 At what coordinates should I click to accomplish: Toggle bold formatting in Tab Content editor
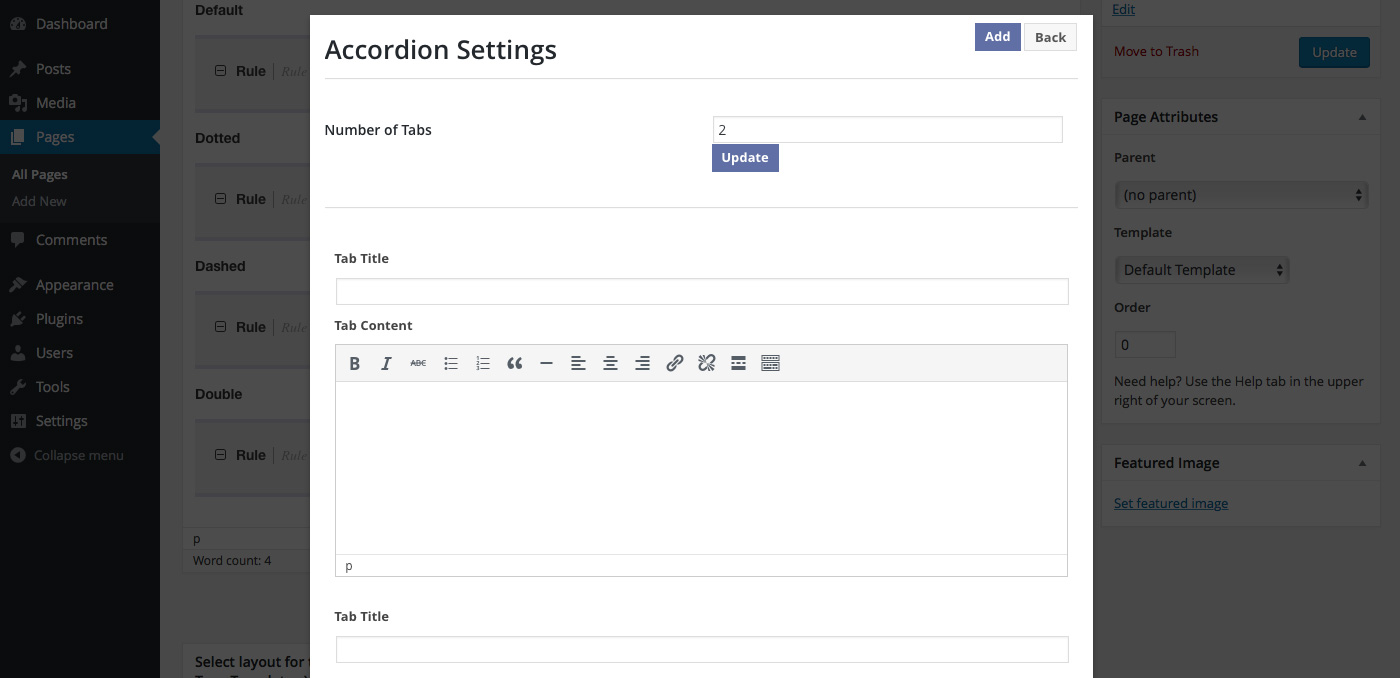click(x=354, y=364)
